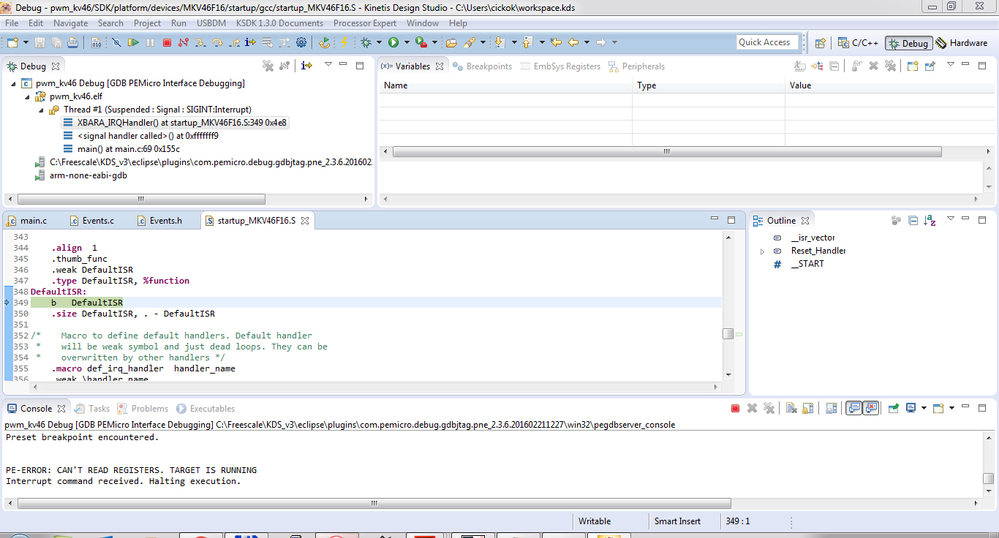Click the Print icon in the toolbar
The height and width of the screenshot is (538, 999).
point(73,43)
